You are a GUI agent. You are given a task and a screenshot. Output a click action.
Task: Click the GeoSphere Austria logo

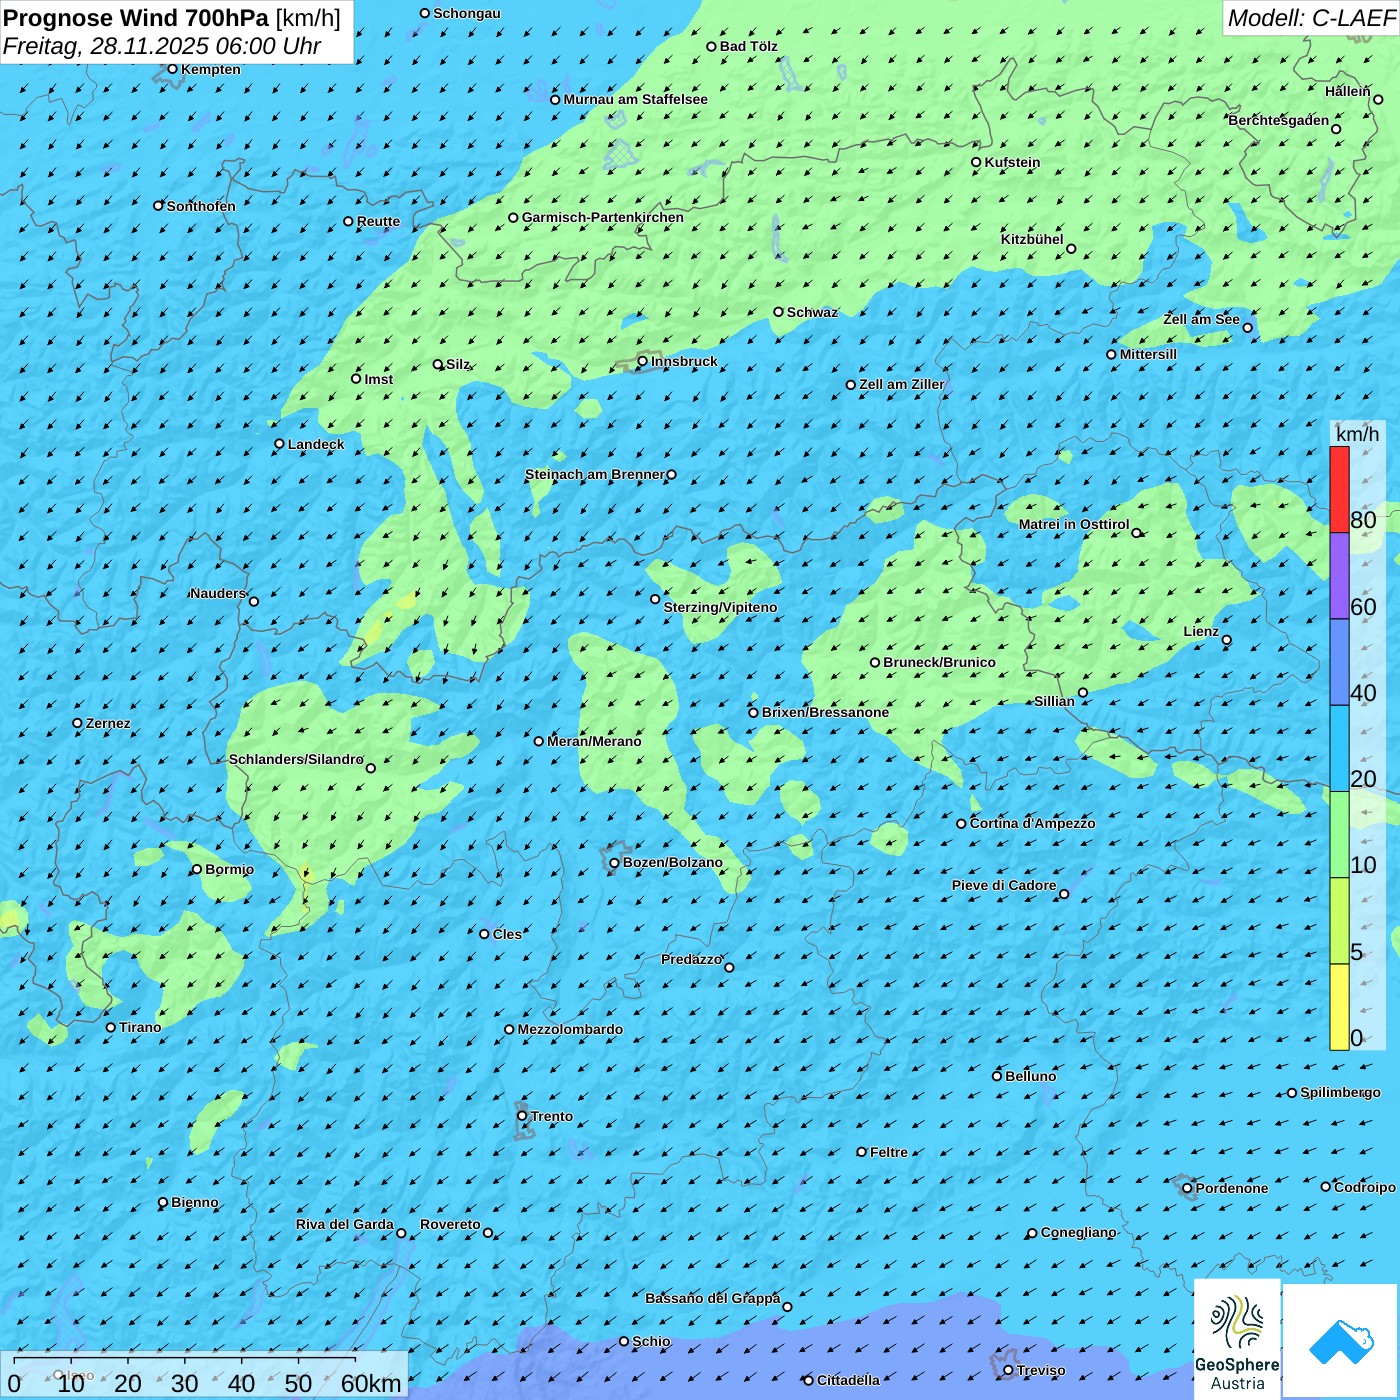click(x=1237, y=1339)
